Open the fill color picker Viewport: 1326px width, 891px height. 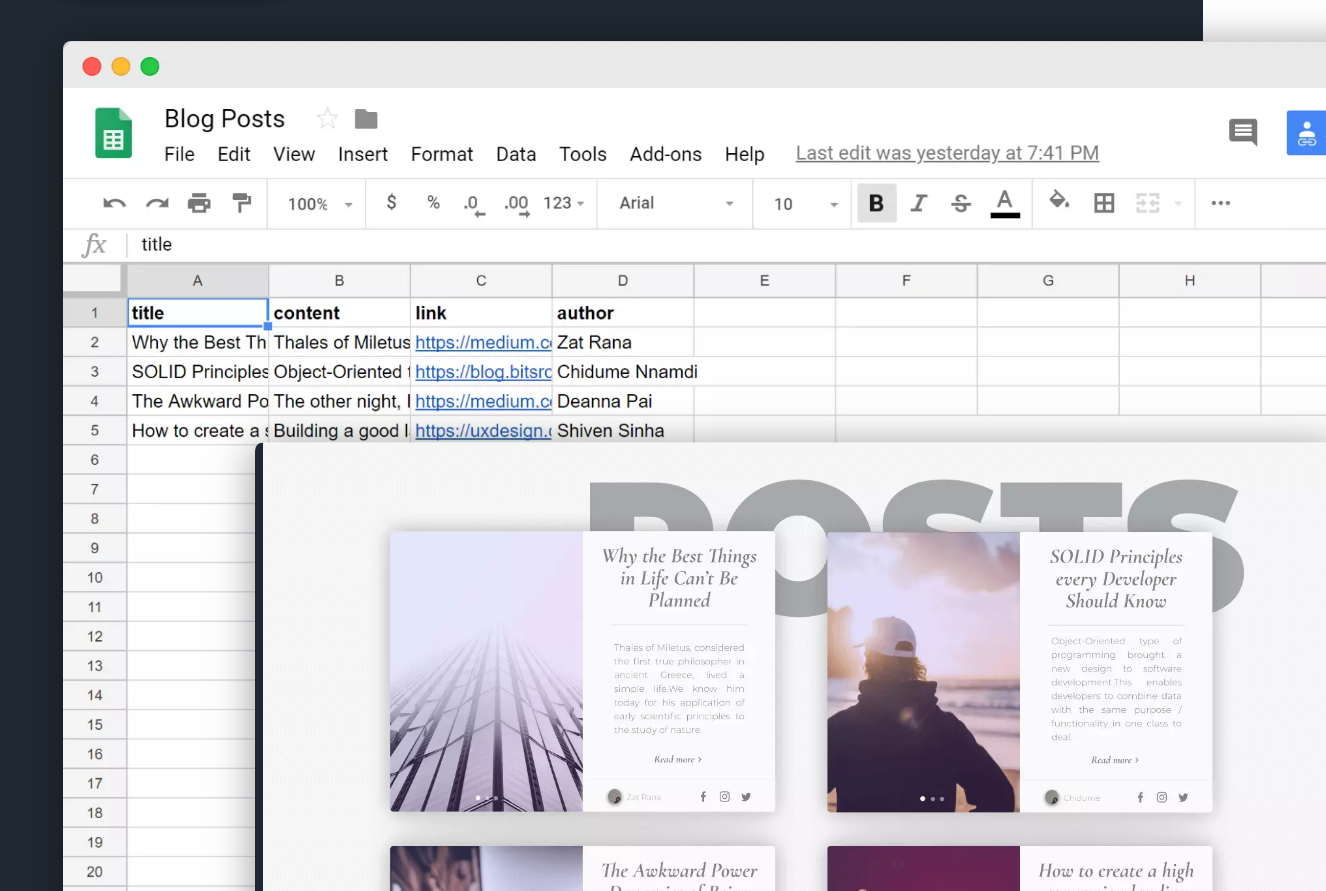tap(1059, 201)
